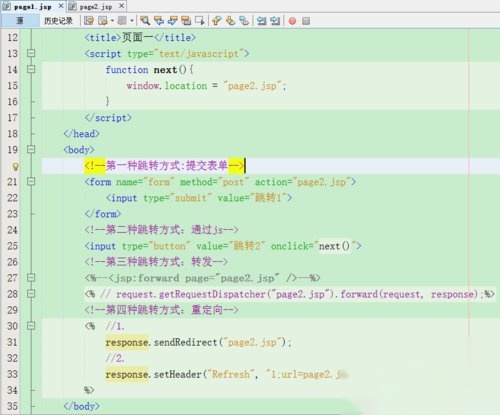Click line number 24 in the gutter
The height and width of the screenshot is (415, 500).
[x=12, y=230]
